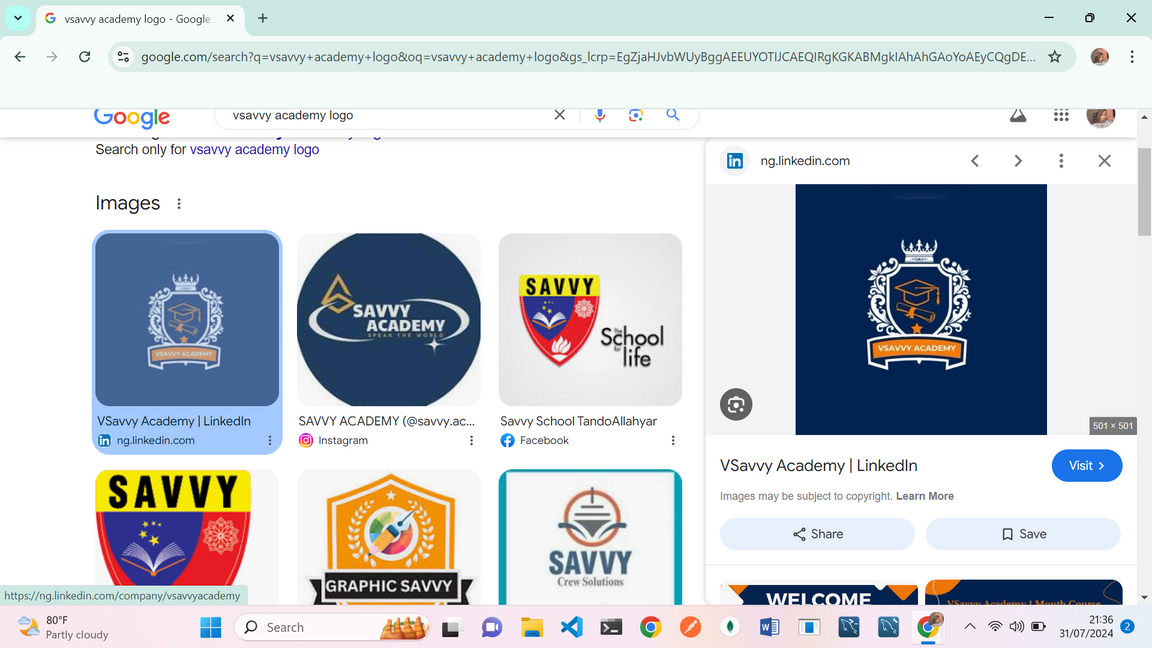Reload the current Google search page

84,57
